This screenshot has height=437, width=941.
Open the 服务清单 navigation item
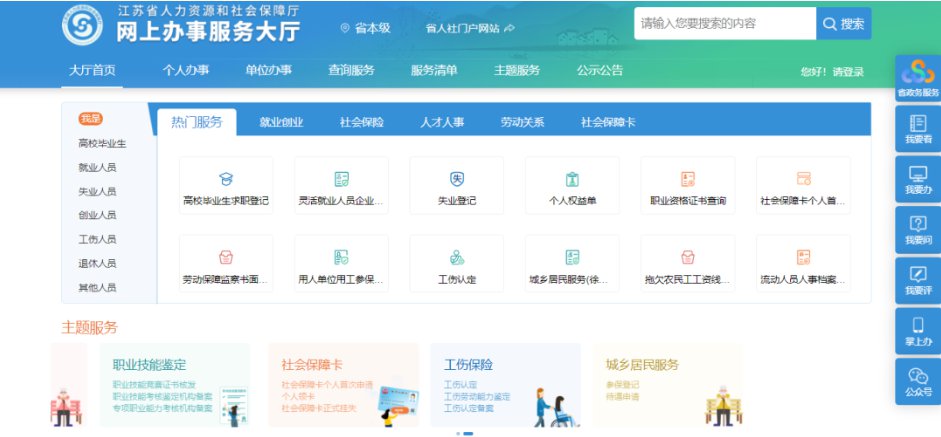pyautogui.click(x=434, y=70)
